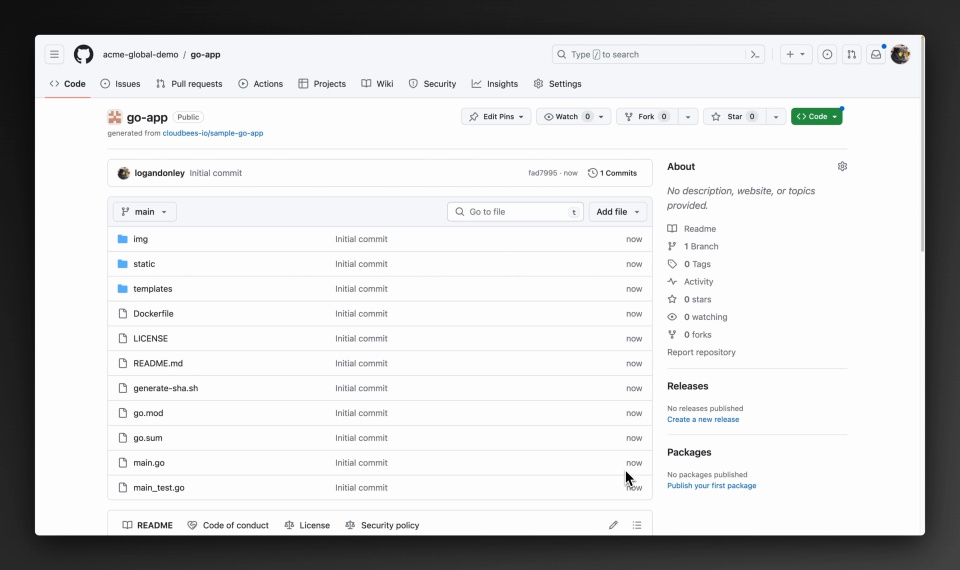Open the README outline list icon

(637, 525)
